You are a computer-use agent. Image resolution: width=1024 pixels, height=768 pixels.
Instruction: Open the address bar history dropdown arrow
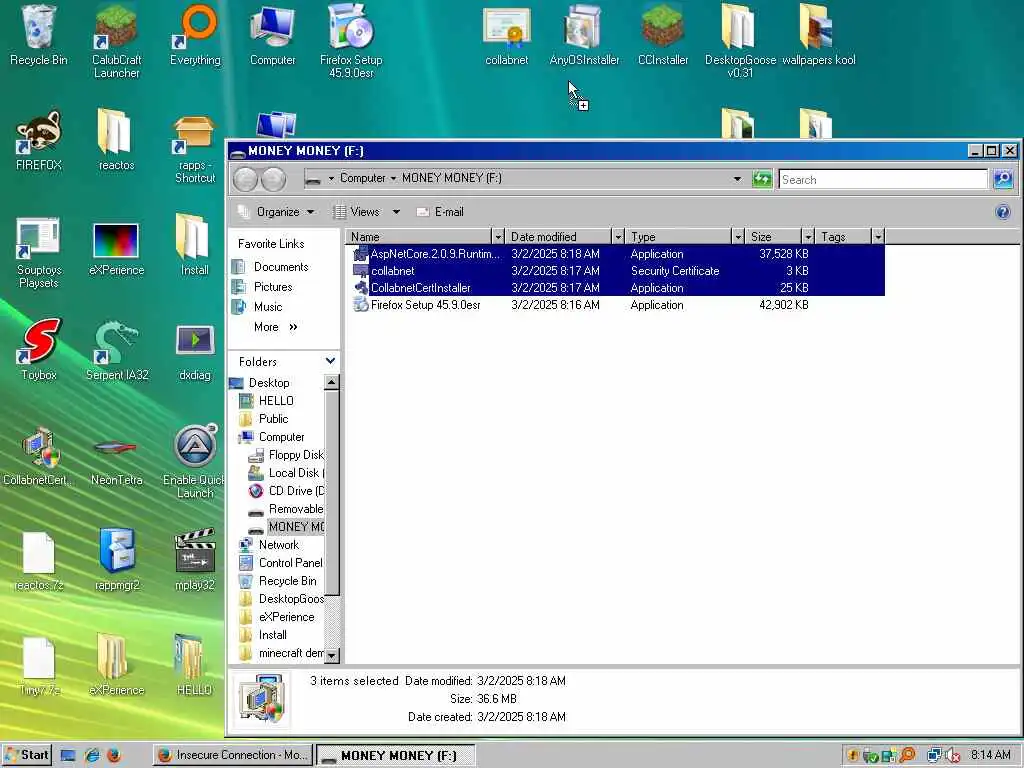coord(737,178)
